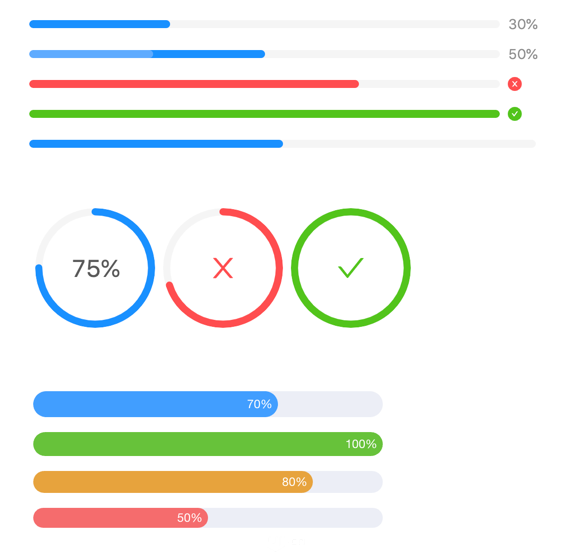573x557 pixels.
Task: Click the thin red exception progress bar
Action: (264, 84)
